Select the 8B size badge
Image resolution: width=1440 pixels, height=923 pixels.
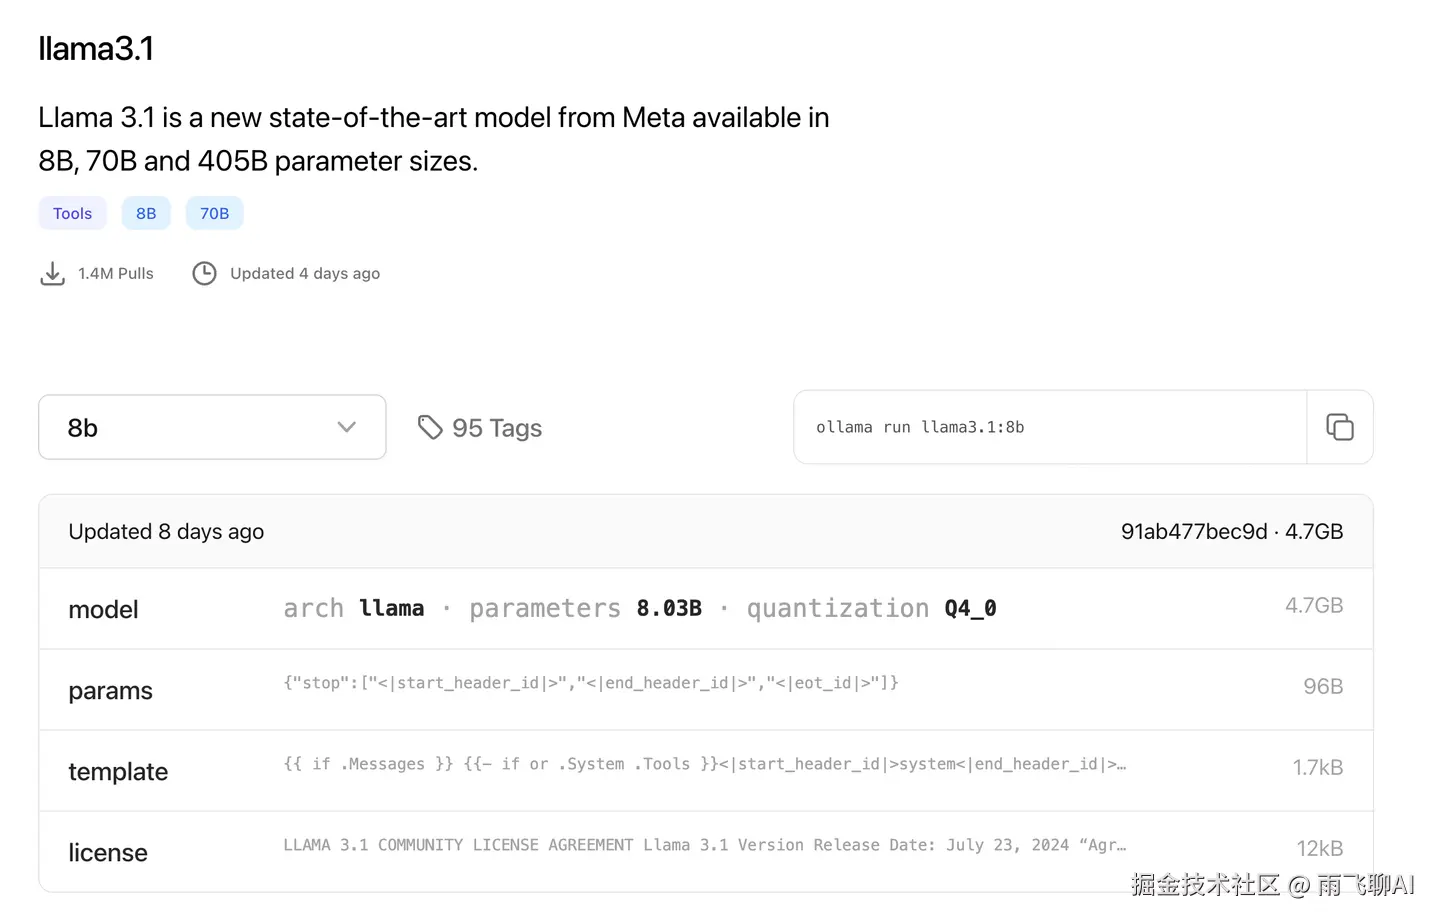(x=146, y=213)
